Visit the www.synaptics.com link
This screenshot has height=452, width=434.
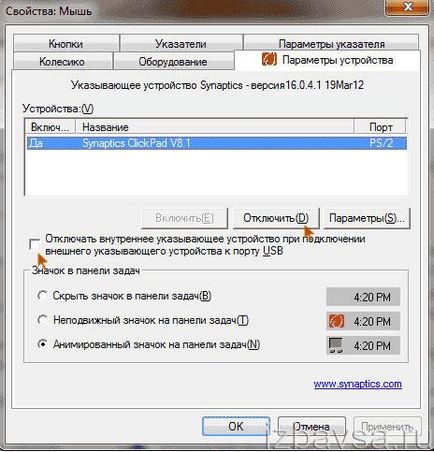pyautogui.click(x=358, y=384)
